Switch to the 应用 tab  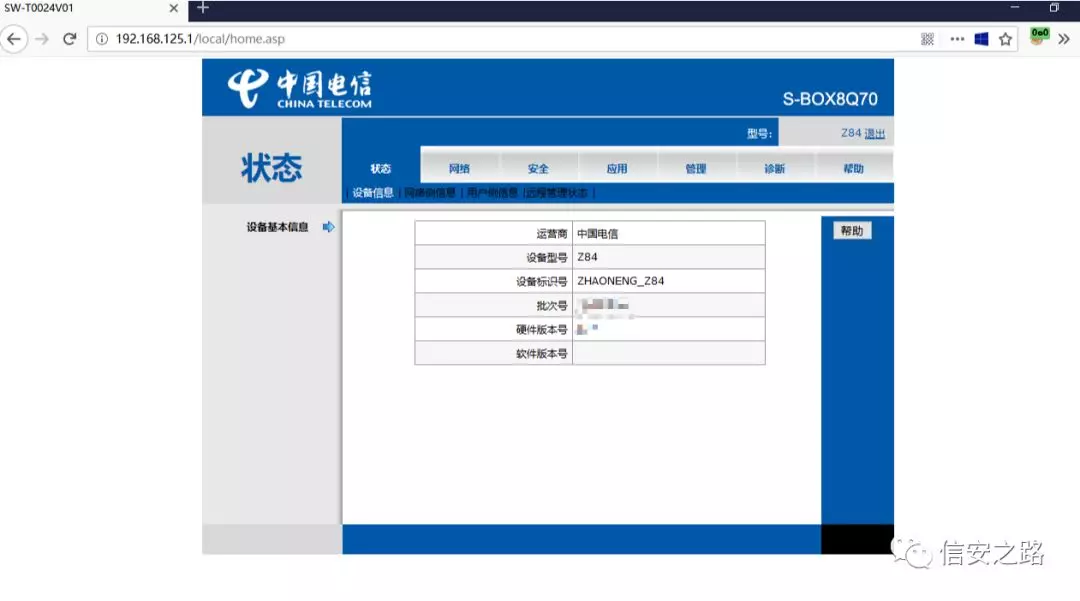pos(616,168)
